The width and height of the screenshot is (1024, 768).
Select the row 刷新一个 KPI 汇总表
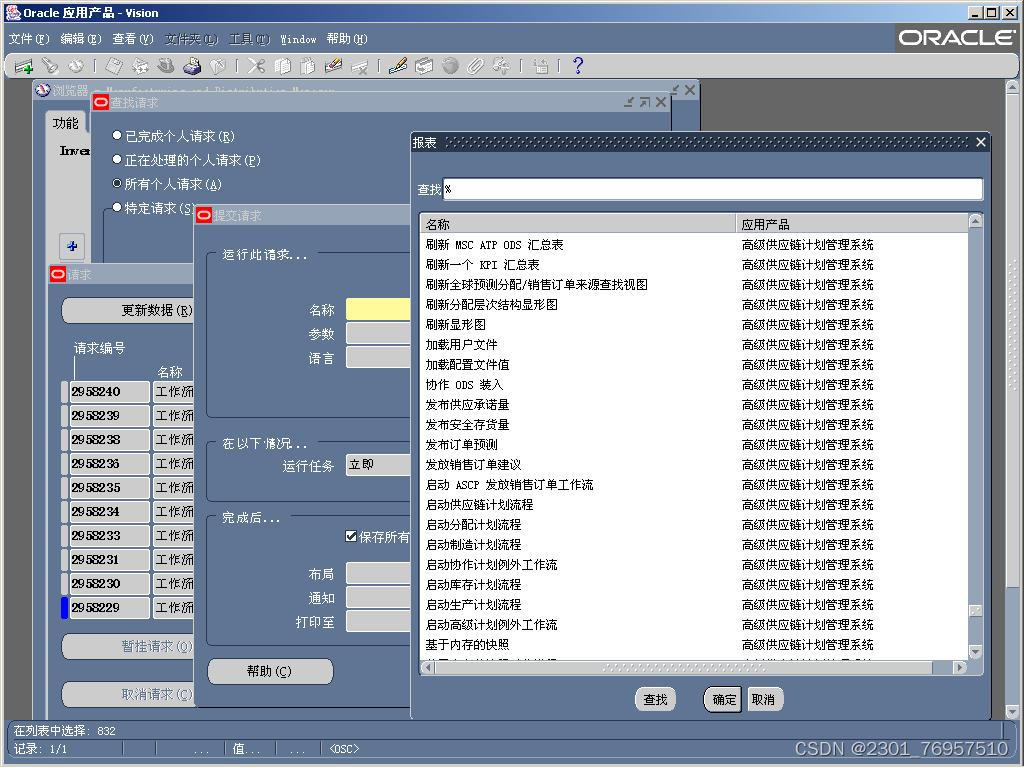pyautogui.click(x=694, y=265)
